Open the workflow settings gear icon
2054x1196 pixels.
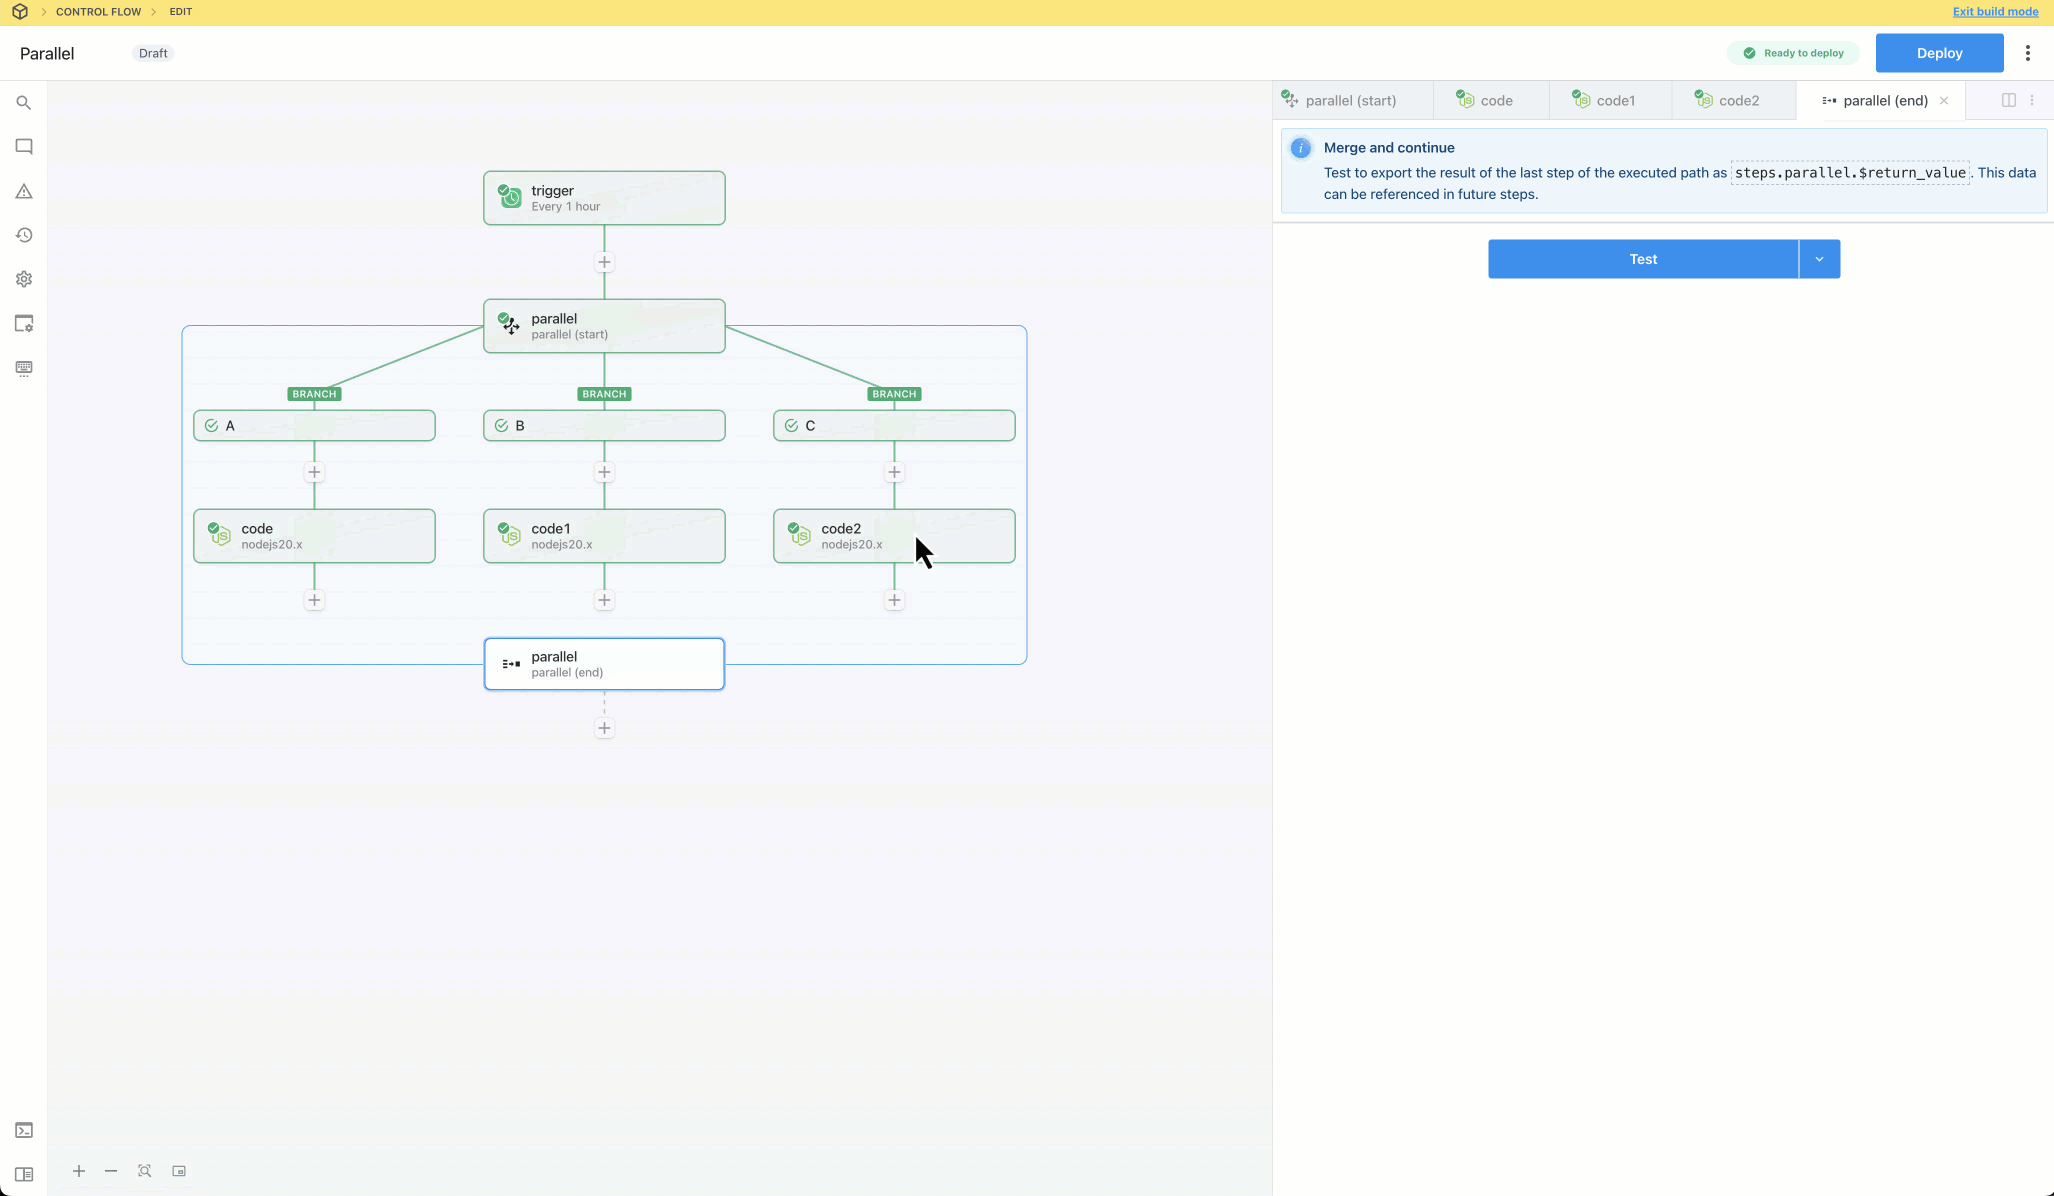point(24,279)
